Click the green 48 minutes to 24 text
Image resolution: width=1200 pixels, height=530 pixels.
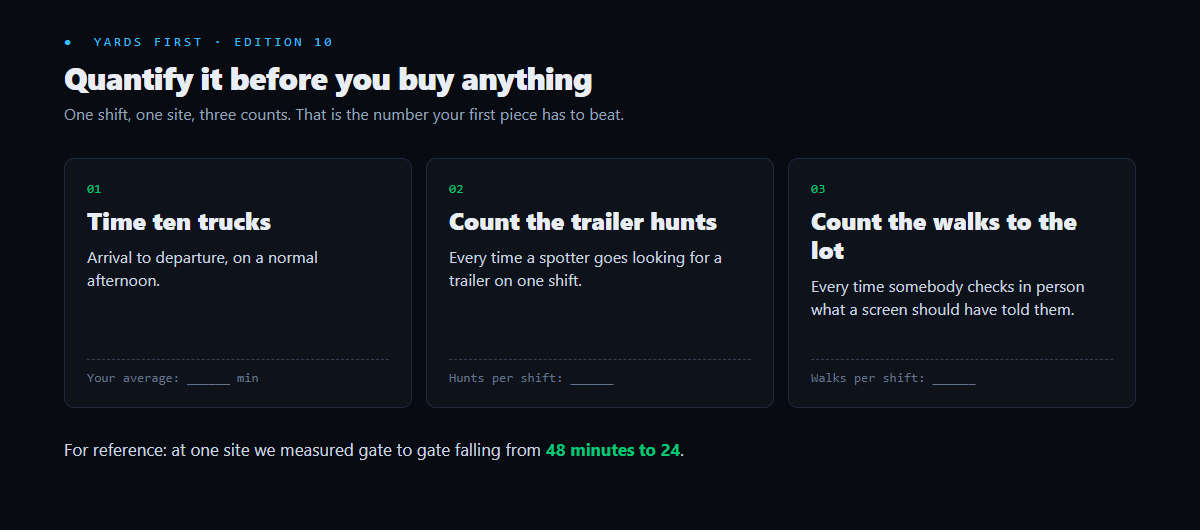point(613,450)
